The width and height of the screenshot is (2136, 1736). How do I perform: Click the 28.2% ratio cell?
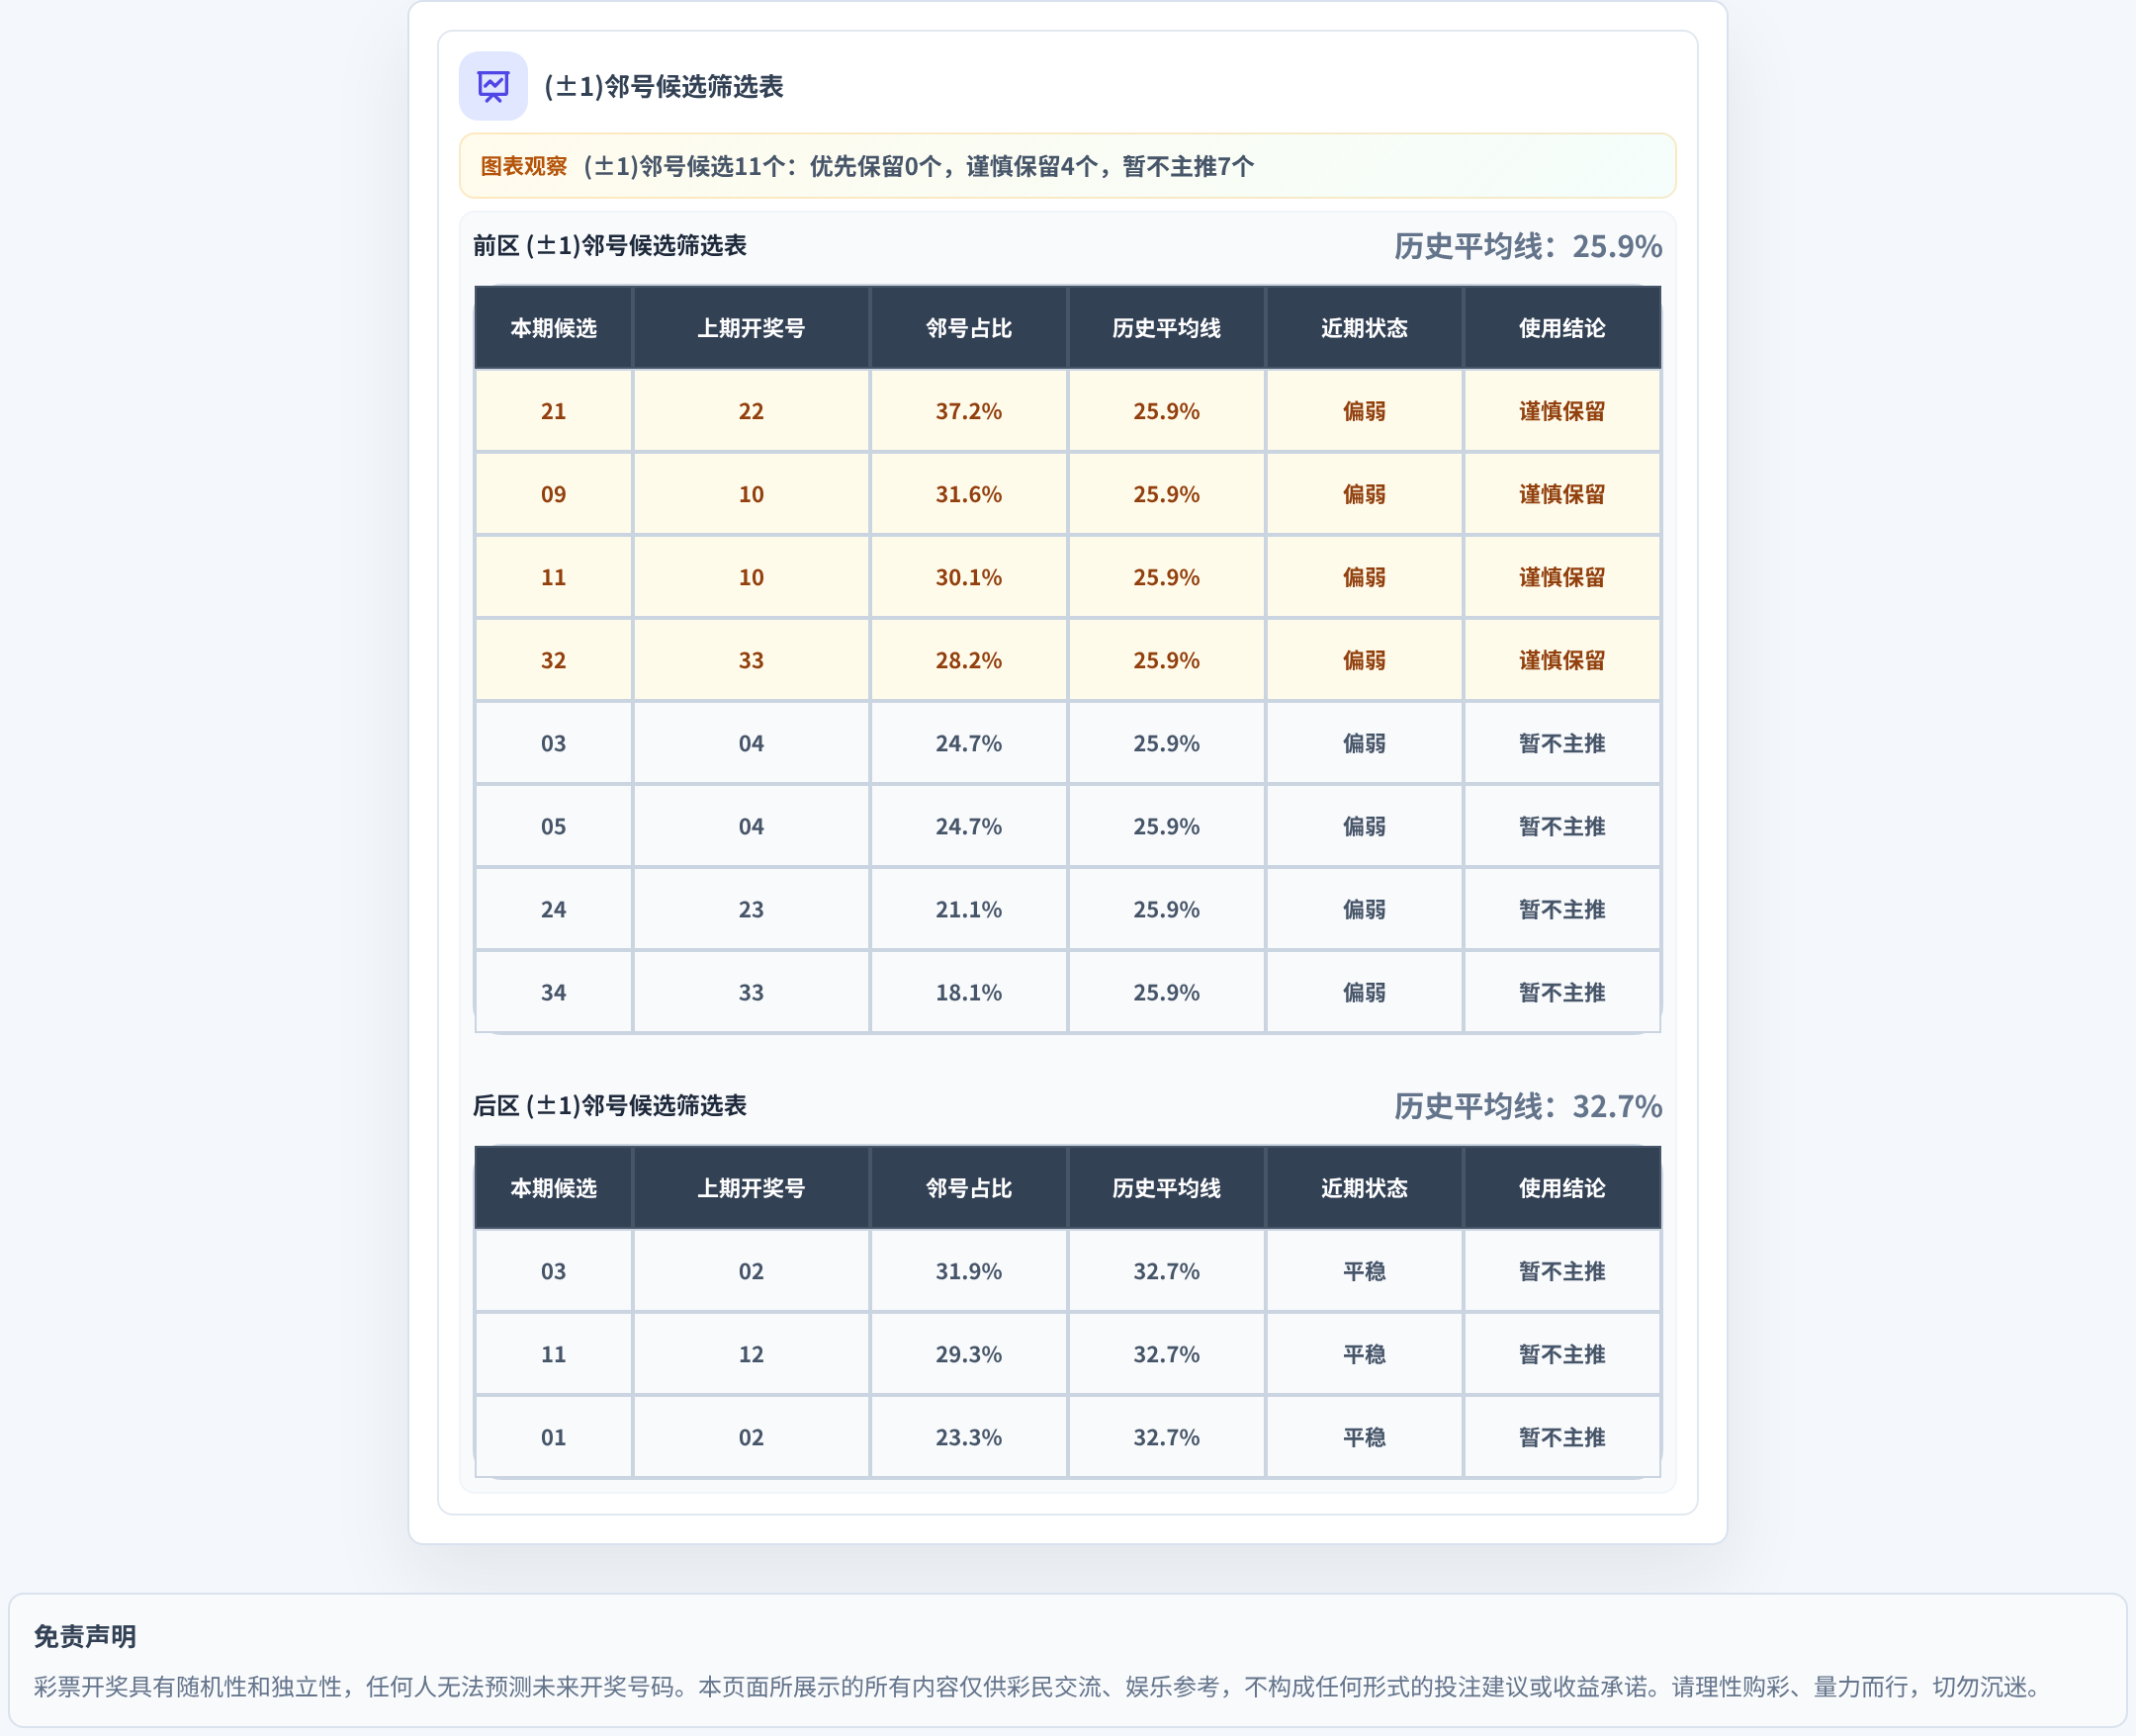coord(968,660)
